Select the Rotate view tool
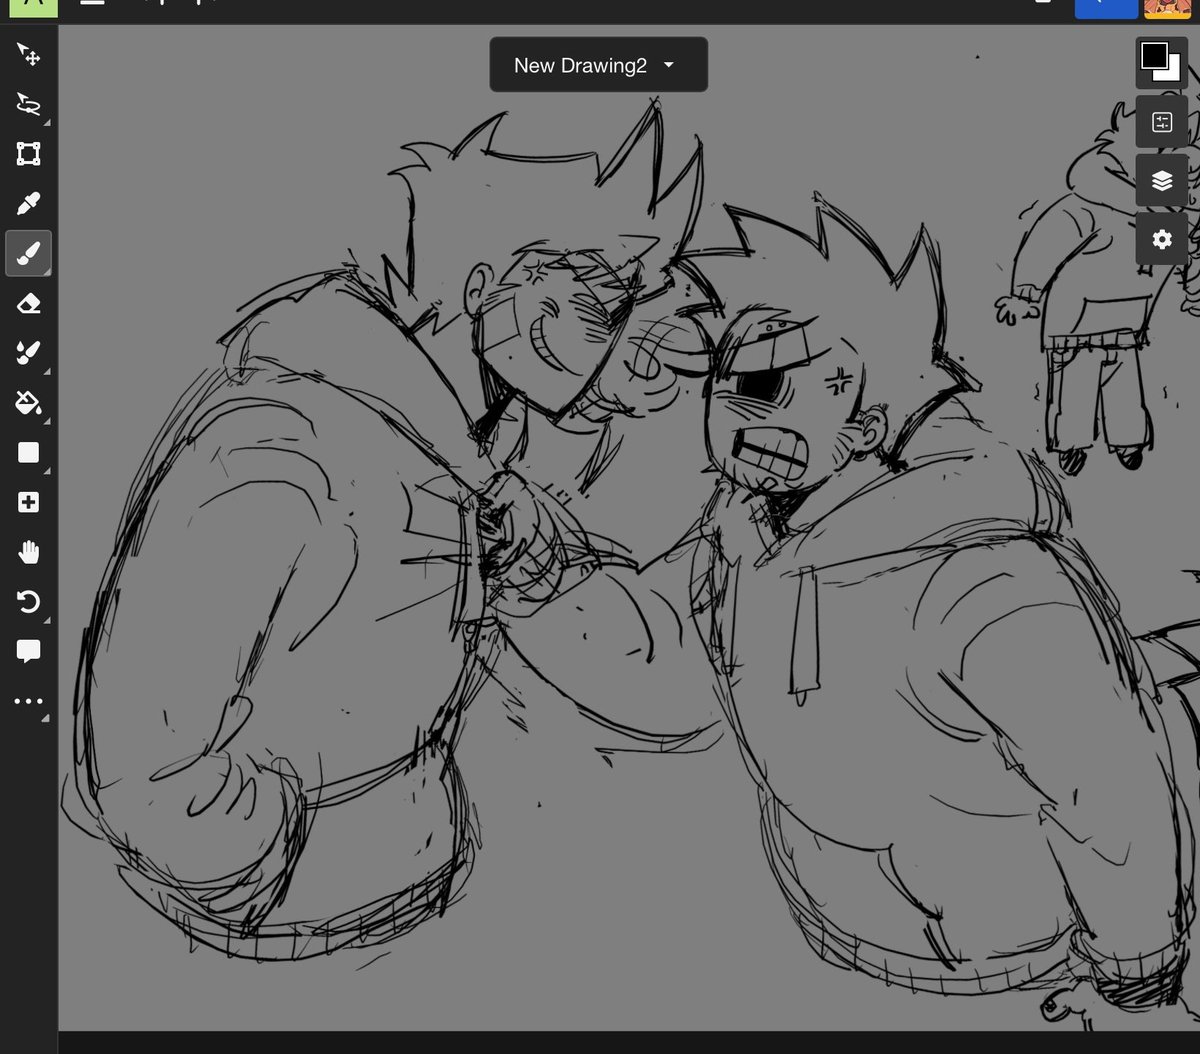 coord(28,602)
